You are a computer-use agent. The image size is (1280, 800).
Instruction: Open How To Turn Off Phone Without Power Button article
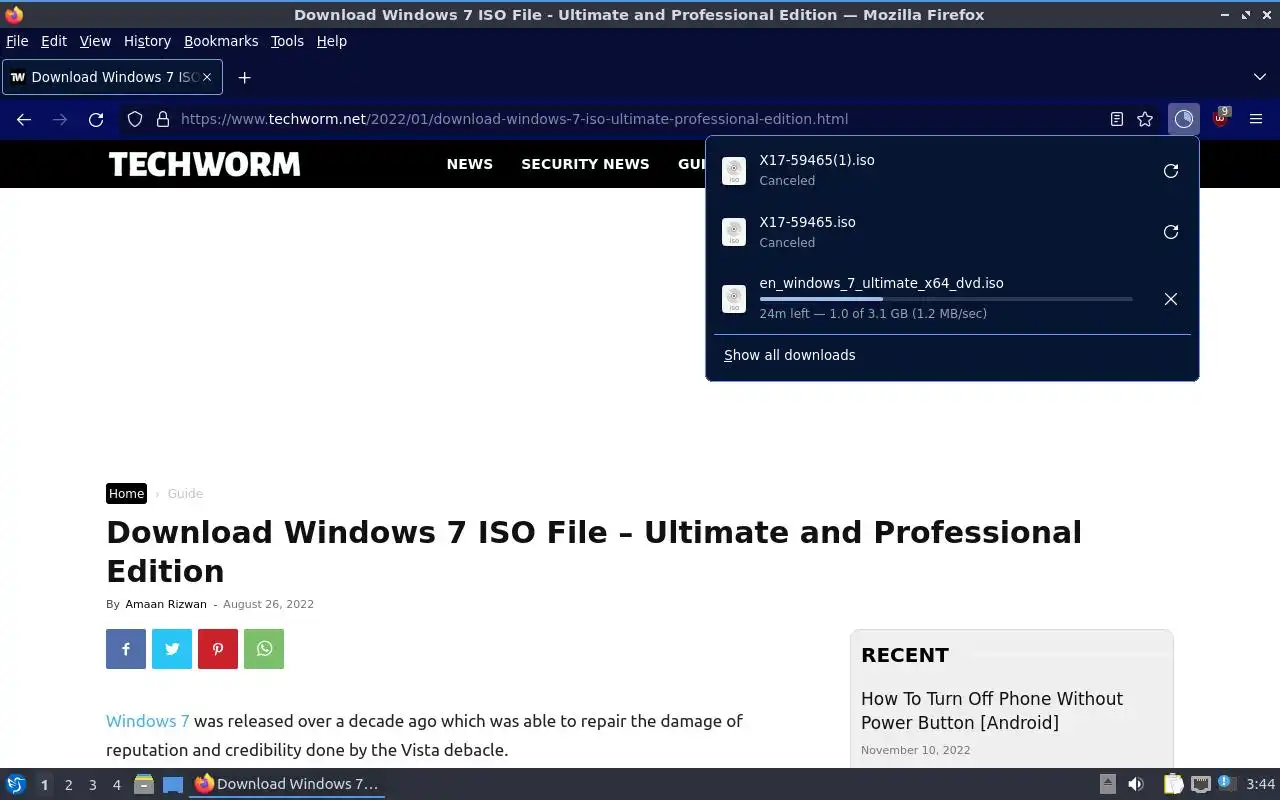pos(991,711)
